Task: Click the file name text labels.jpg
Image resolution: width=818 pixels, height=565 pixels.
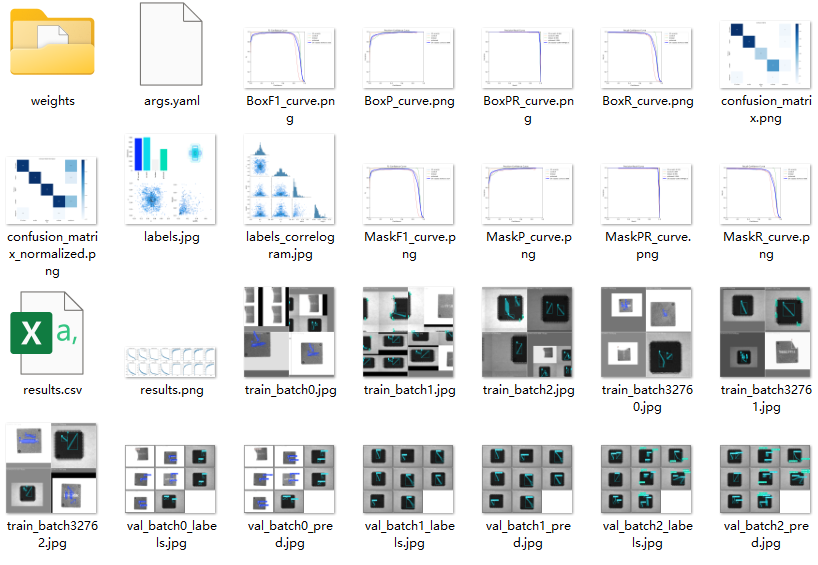Action: pos(172,237)
